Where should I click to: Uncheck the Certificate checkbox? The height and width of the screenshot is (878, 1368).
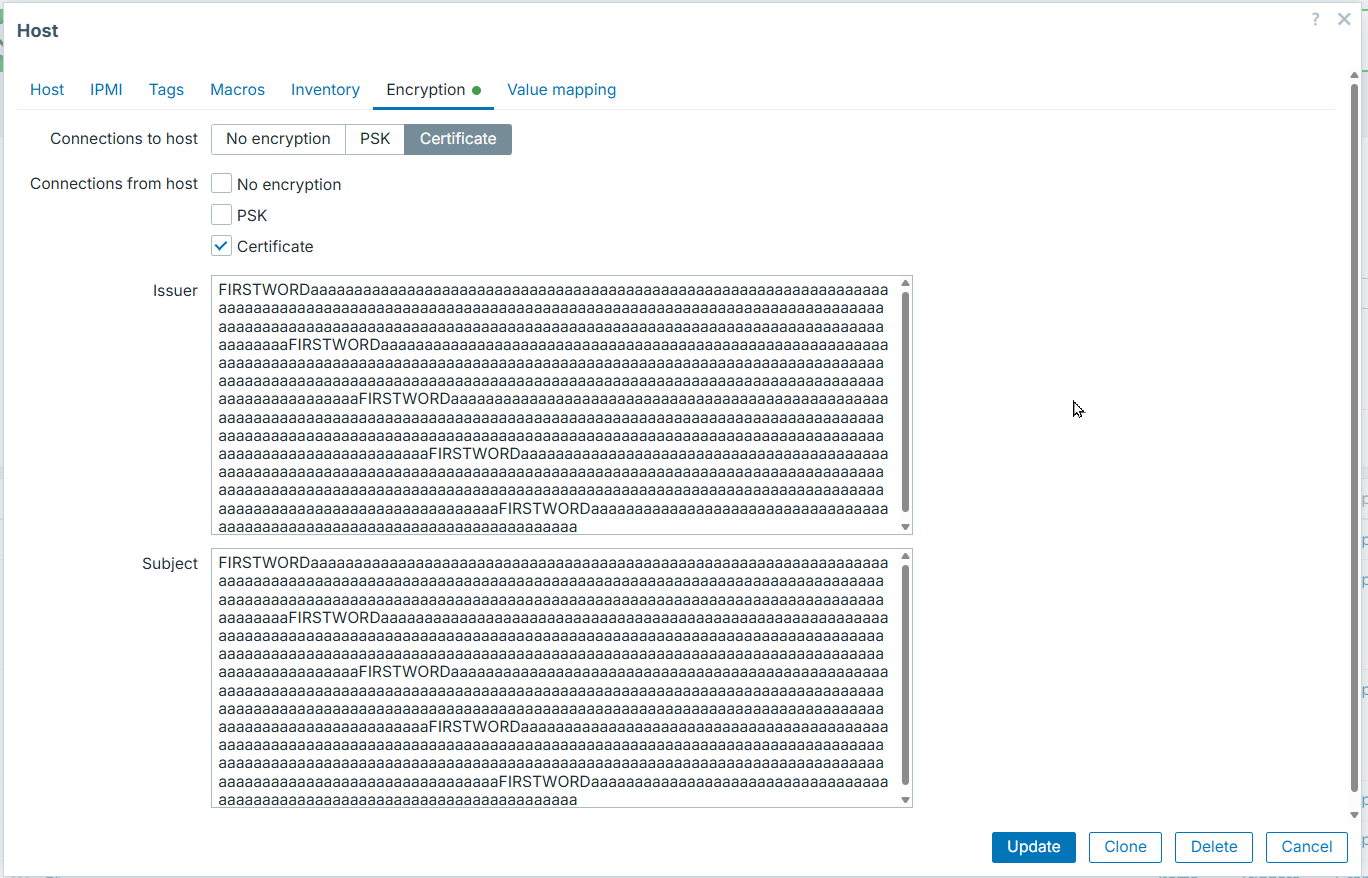click(x=222, y=246)
